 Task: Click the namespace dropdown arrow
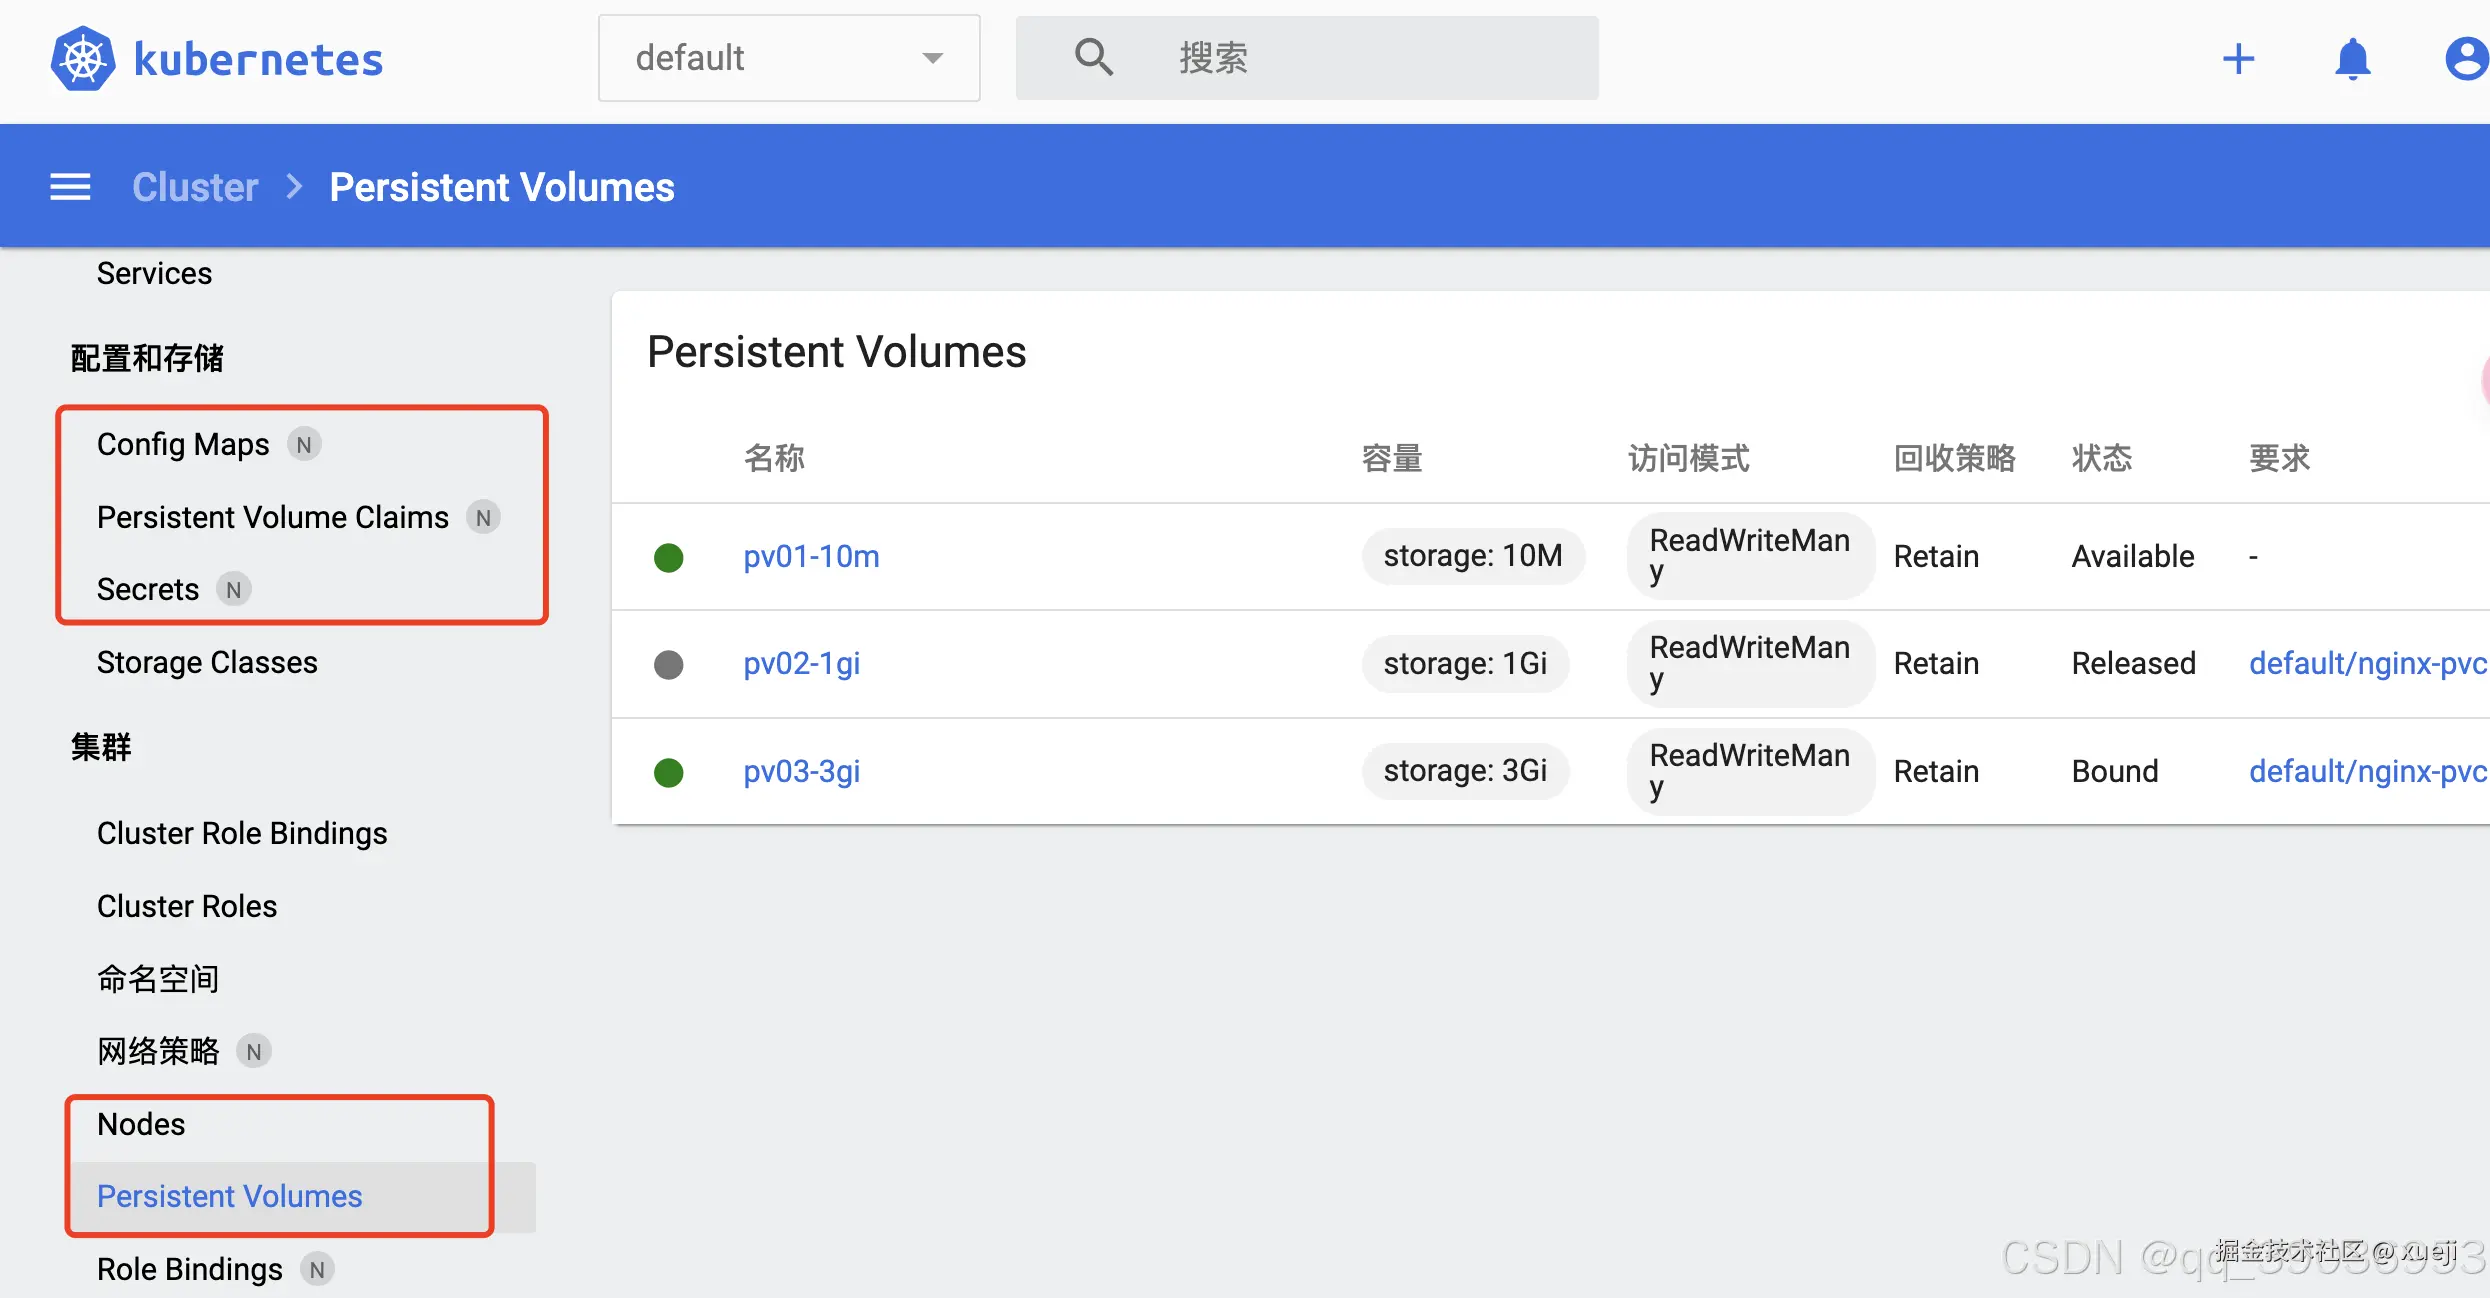point(932,58)
